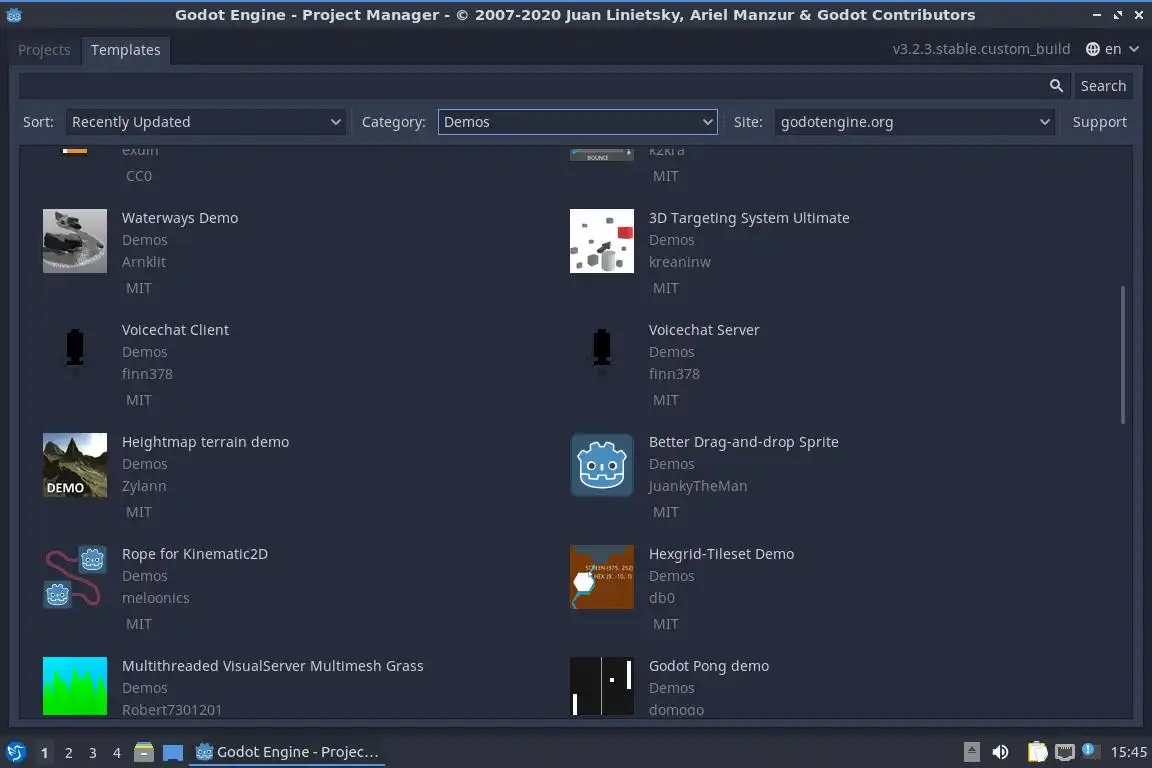Switch to workspace 4

(117, 753)
